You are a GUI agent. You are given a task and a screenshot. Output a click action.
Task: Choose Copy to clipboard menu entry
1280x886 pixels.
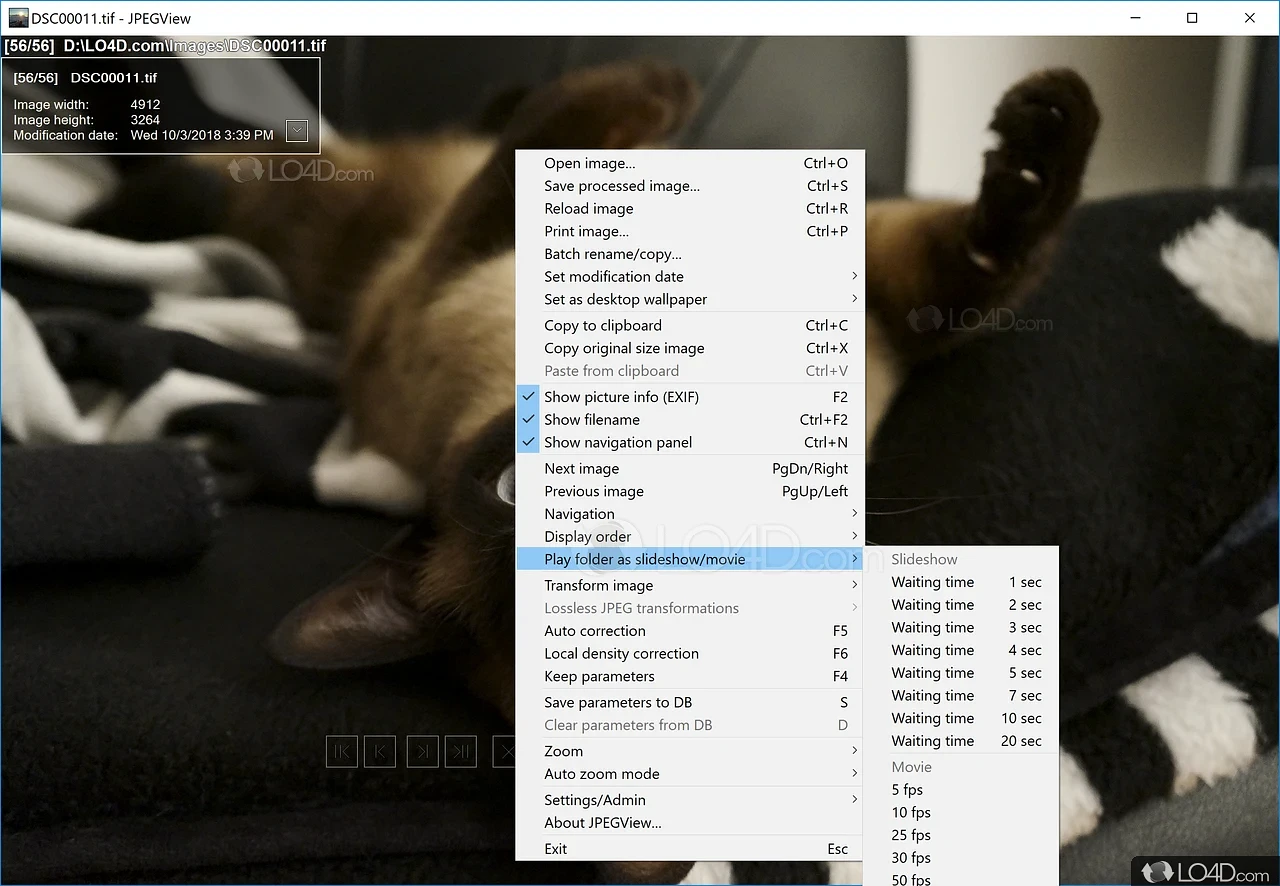(690, 325)
